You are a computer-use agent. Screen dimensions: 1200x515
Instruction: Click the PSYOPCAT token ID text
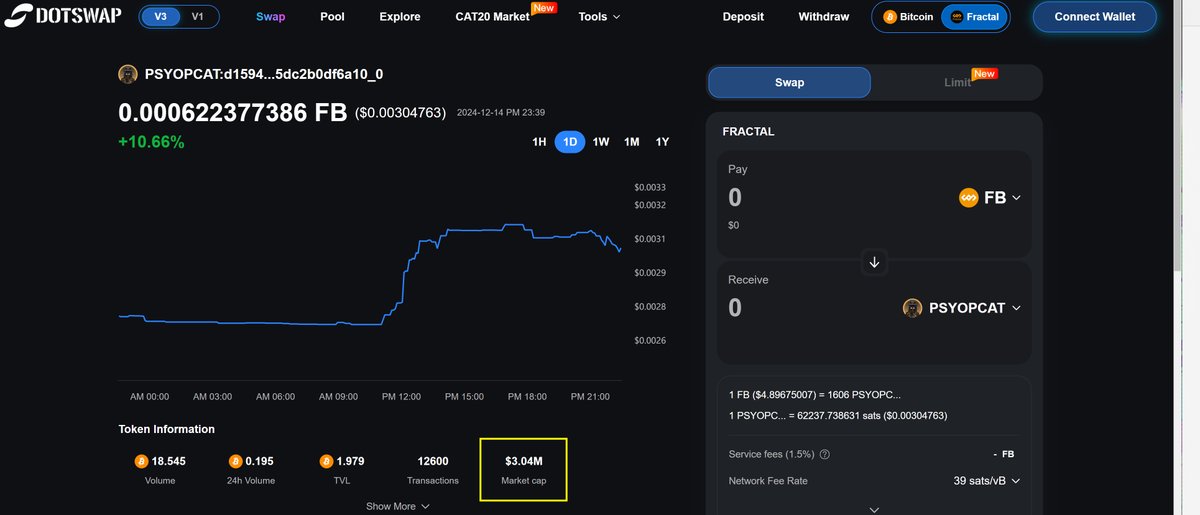[264, 74]
